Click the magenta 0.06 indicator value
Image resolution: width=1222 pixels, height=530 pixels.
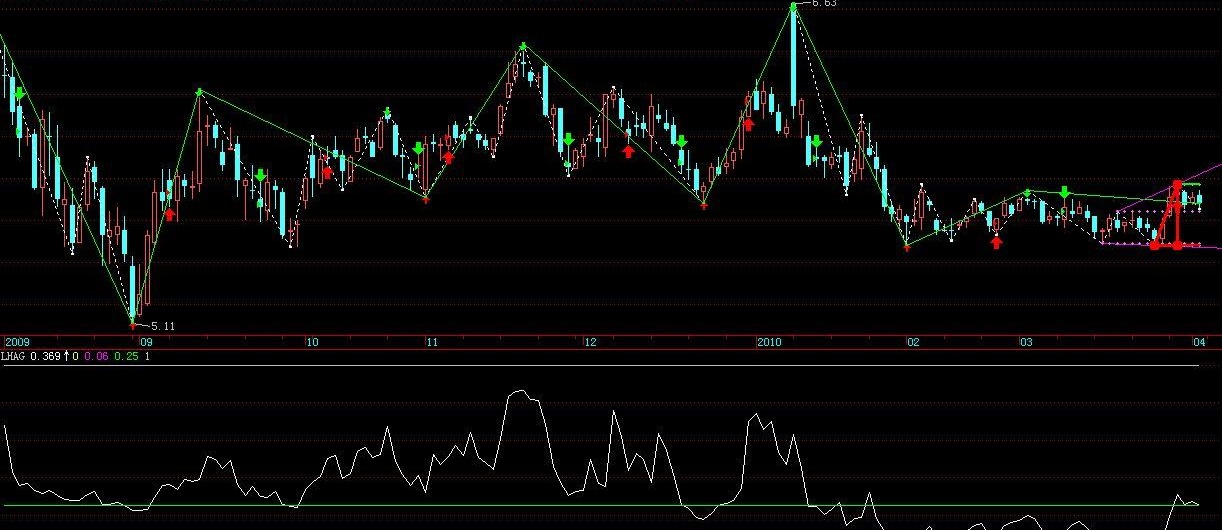[96, 356]
